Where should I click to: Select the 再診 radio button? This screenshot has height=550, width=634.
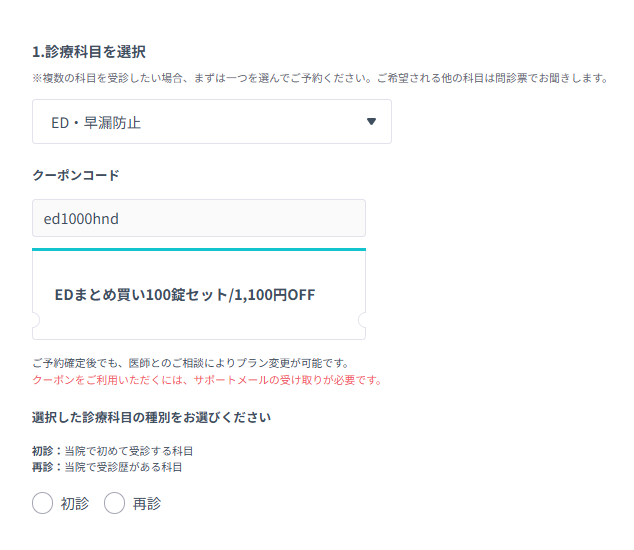point(114,503)
